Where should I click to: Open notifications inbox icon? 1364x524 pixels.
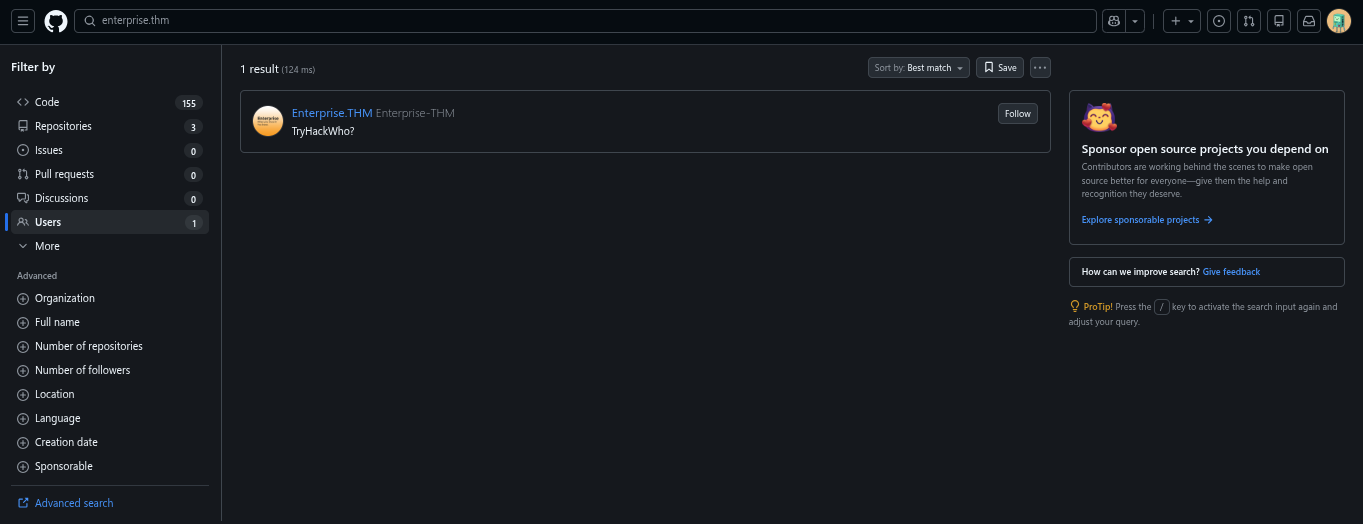1309,21
